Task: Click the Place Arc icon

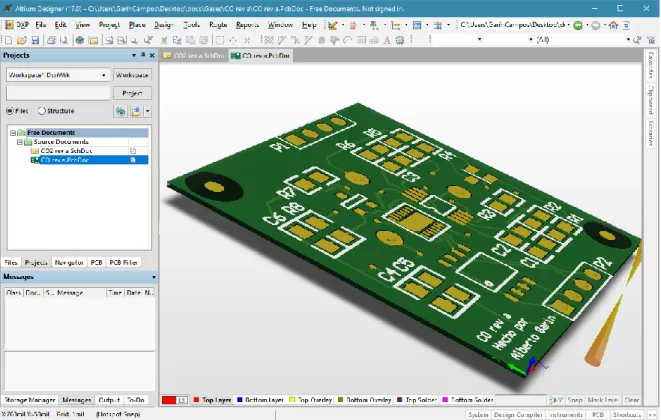Action: 348,40
